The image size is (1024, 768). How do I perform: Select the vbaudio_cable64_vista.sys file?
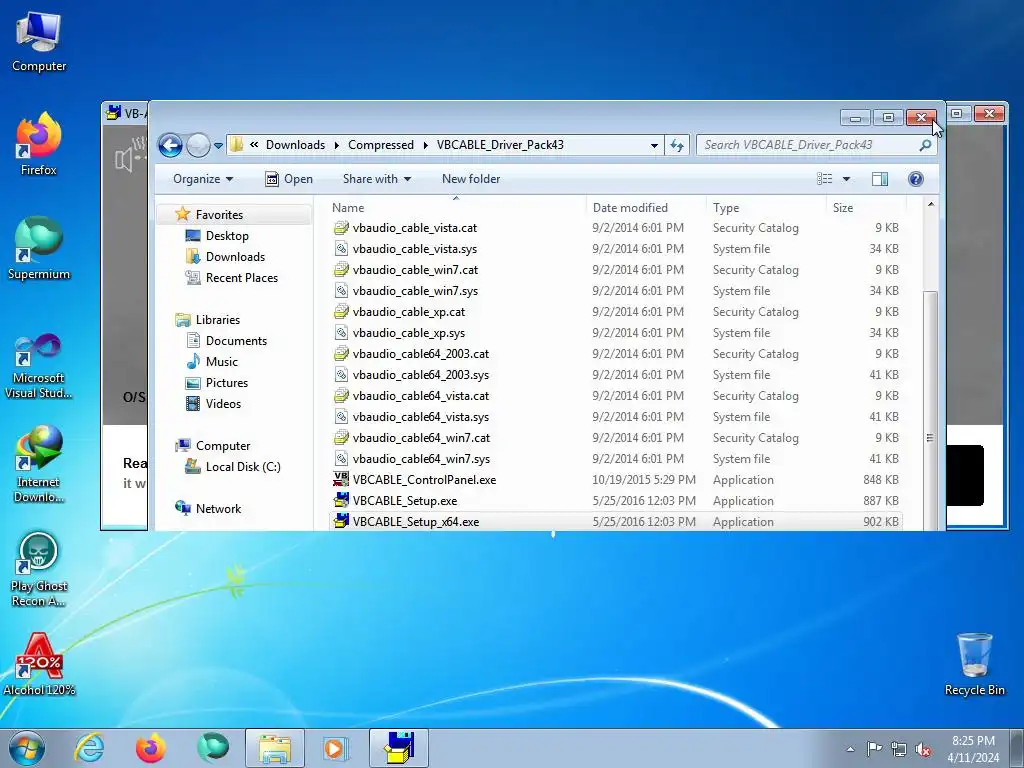point(421,417)
